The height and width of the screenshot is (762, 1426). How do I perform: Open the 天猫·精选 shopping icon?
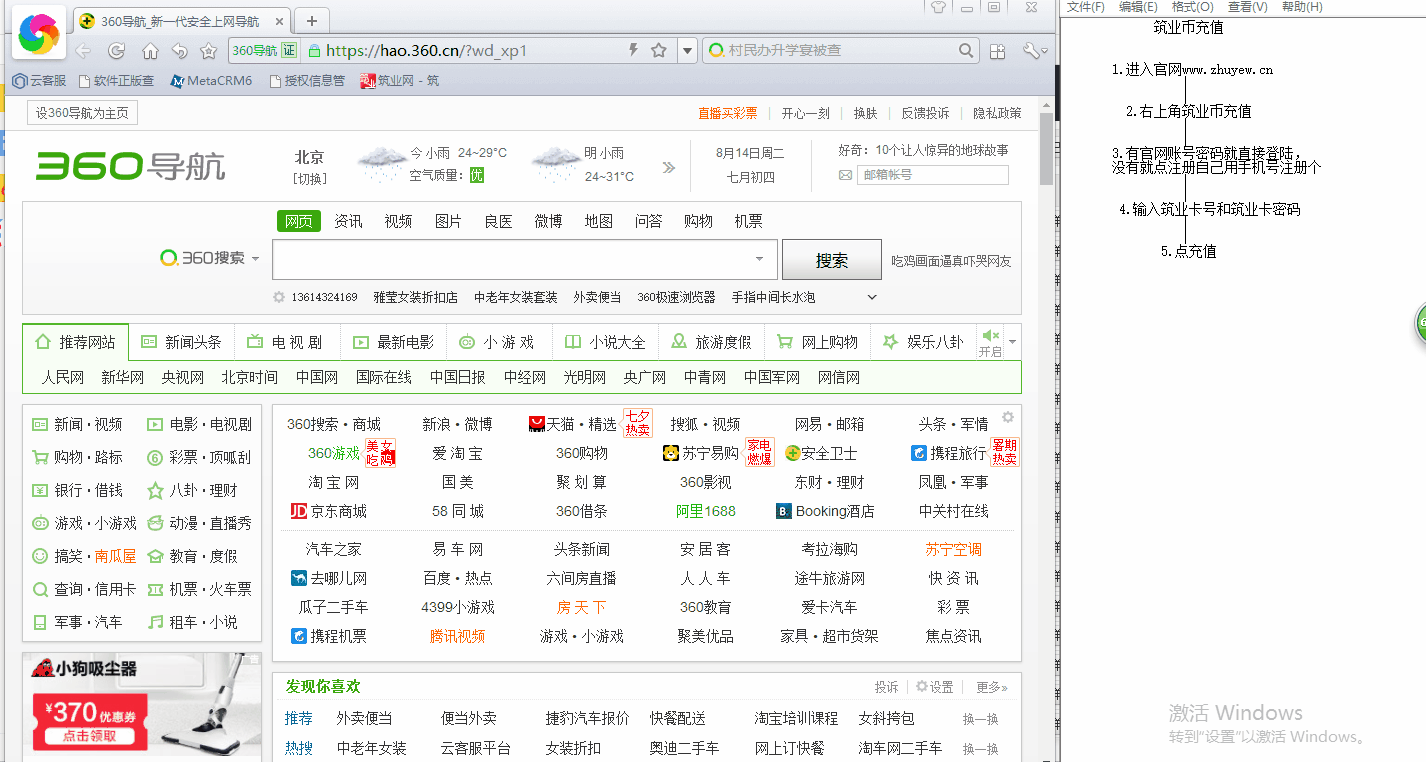coord(537,423)
